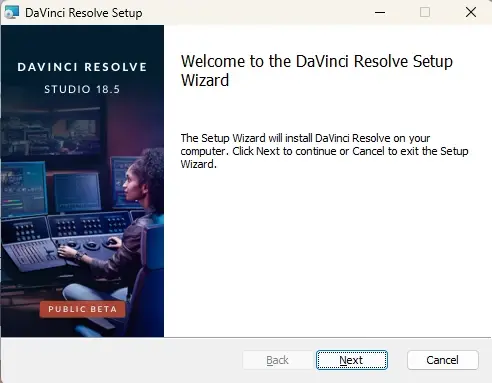Image resolution: width=492 pixels, height=383 pixels.
Task: Click the 'DaVinci Resolve Setup' title bar text
Action: point(84,13)
